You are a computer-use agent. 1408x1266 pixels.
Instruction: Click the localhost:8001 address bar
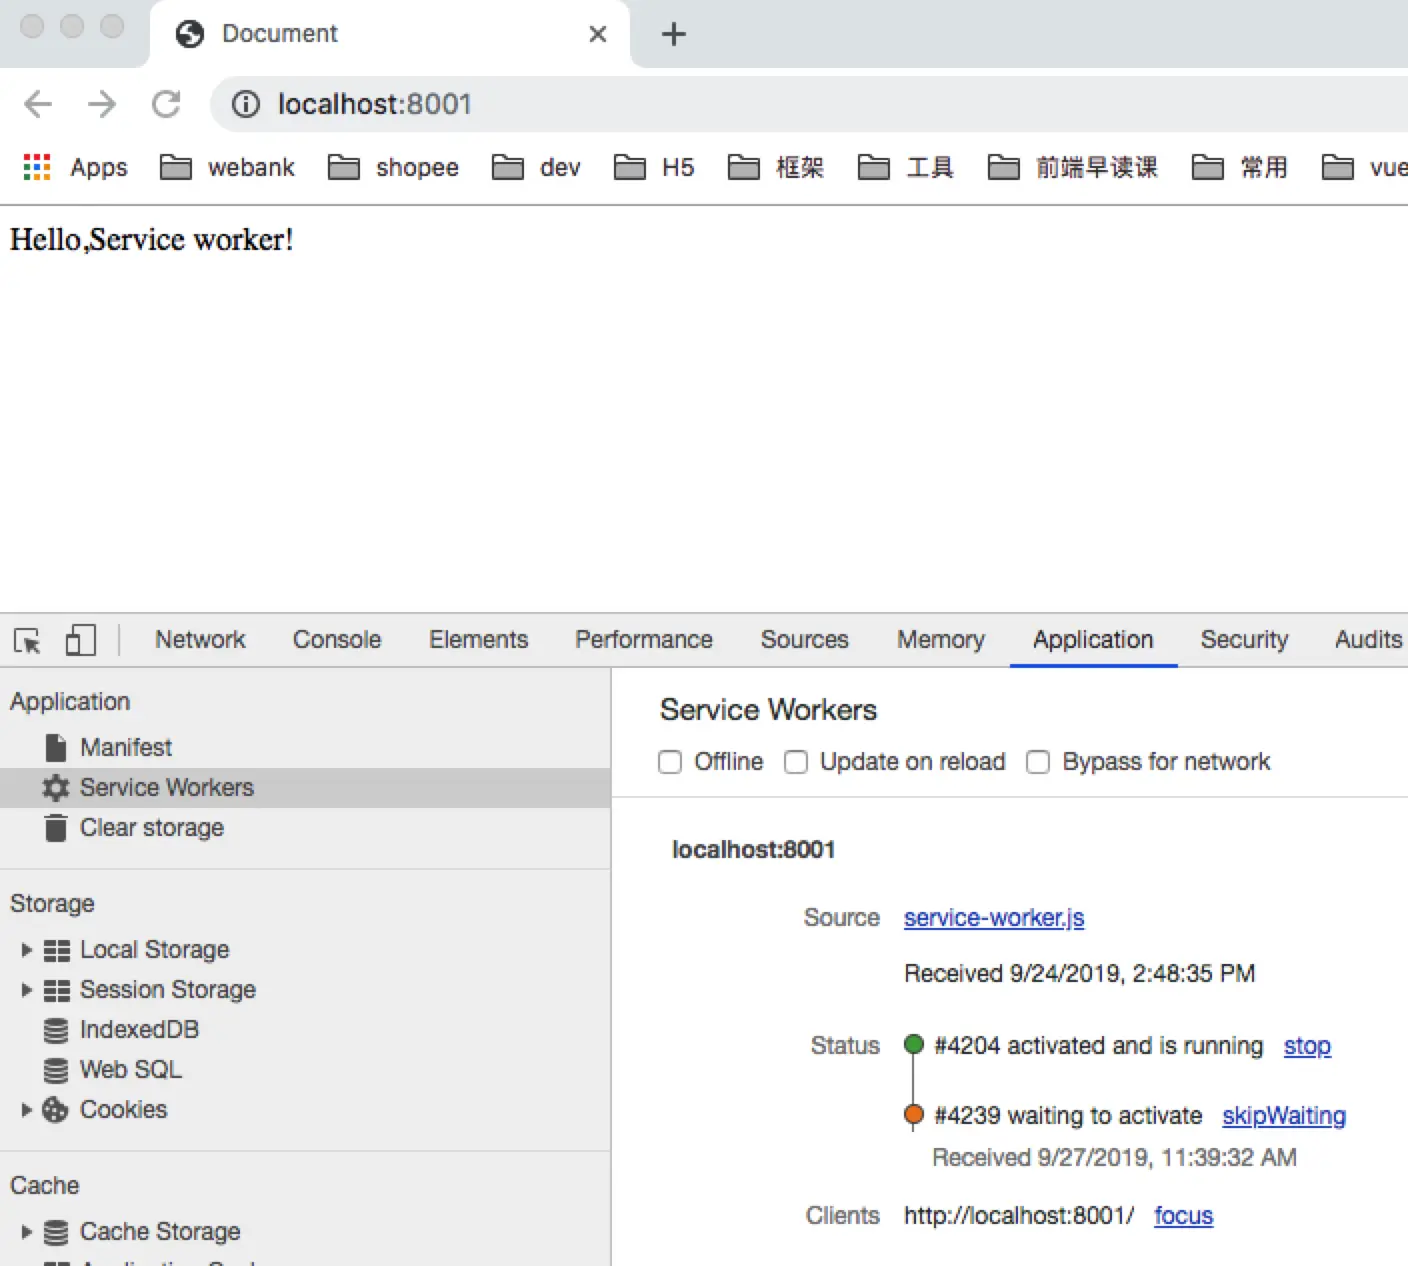point(809,104)
